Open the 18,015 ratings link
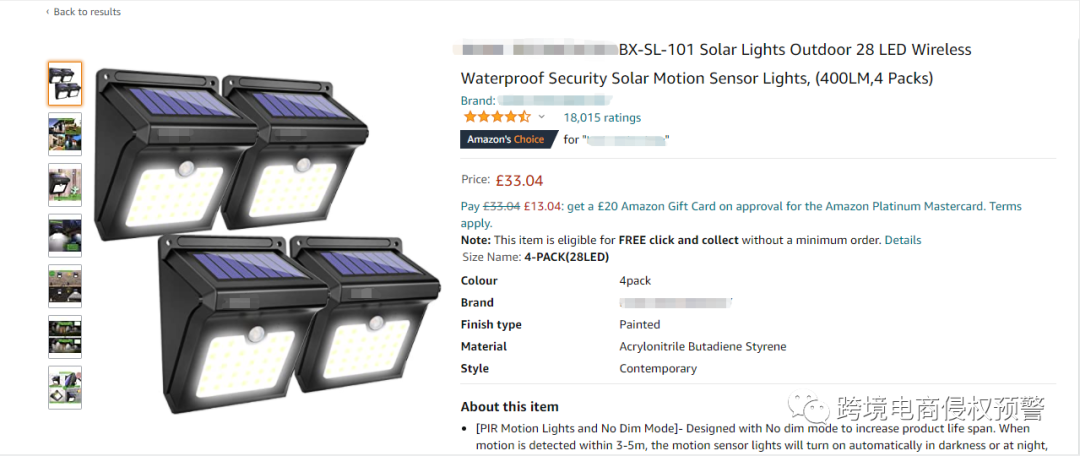Image resolution: width=1080 pixels, height=456 pixels. coord(602,117)
